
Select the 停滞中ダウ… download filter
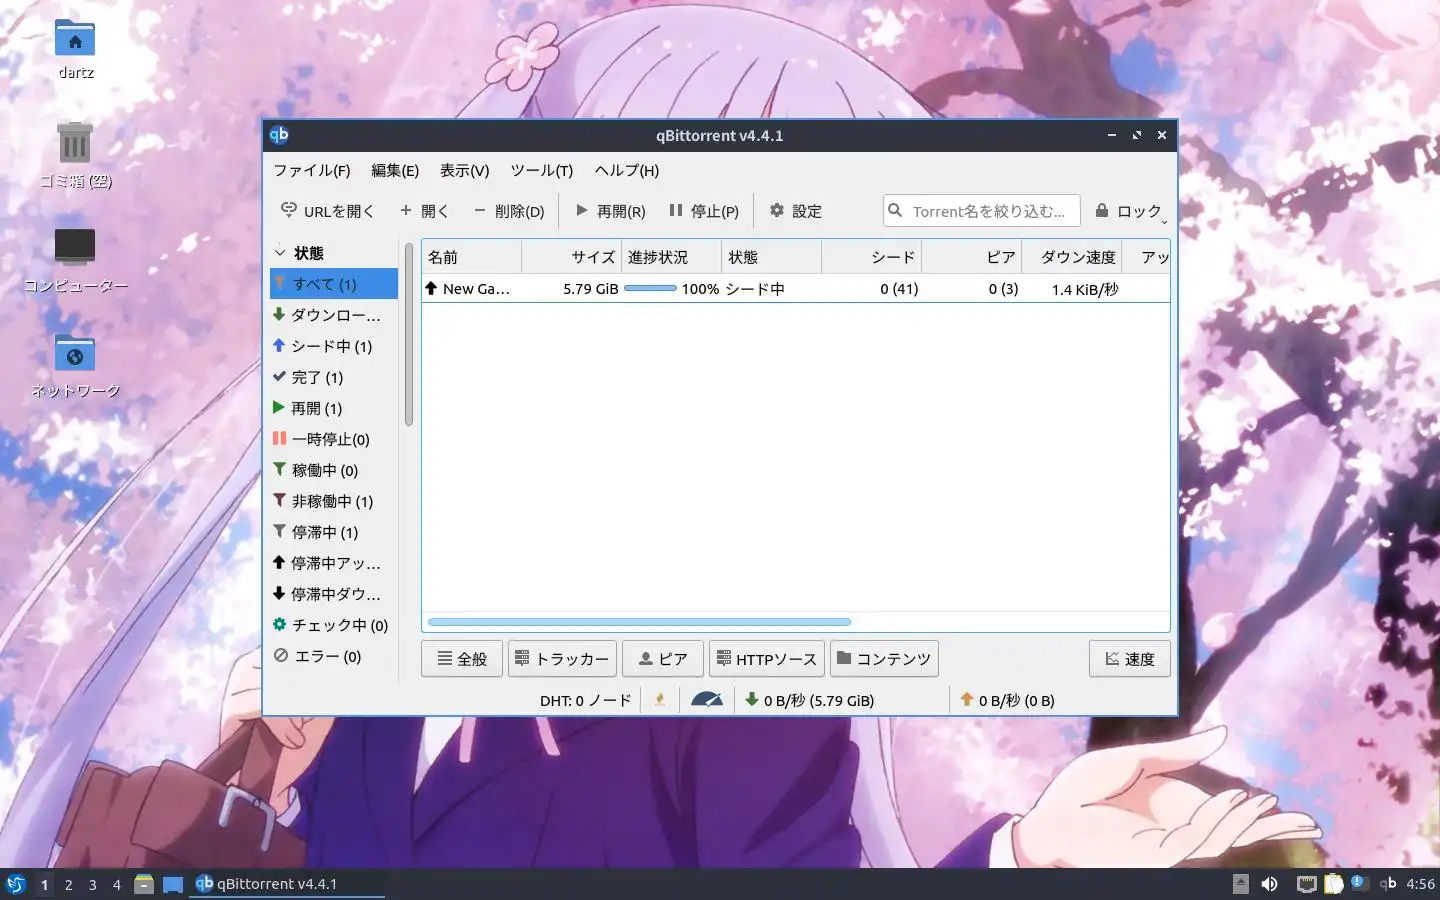(334, 594)
